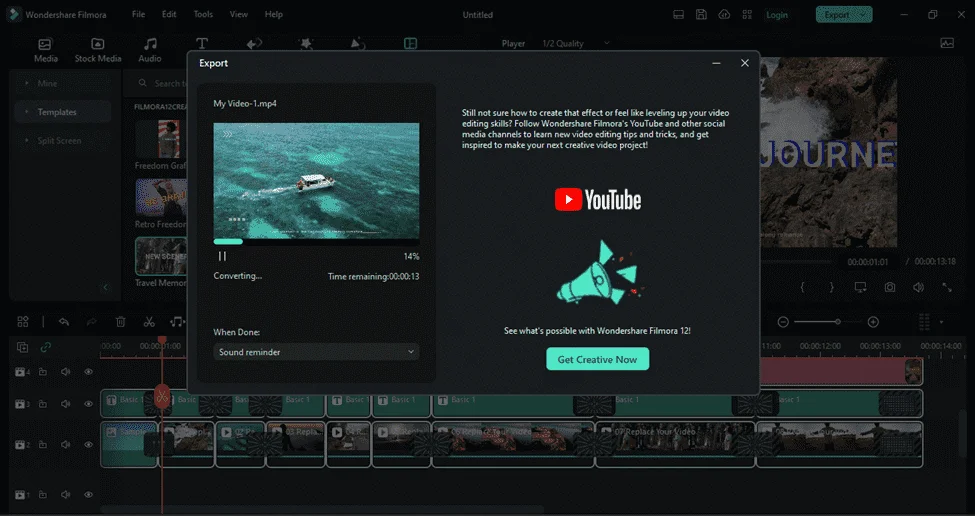Switch to the Media tab
The height and width of the screenshot is (516, 975).
coord(45,50)
